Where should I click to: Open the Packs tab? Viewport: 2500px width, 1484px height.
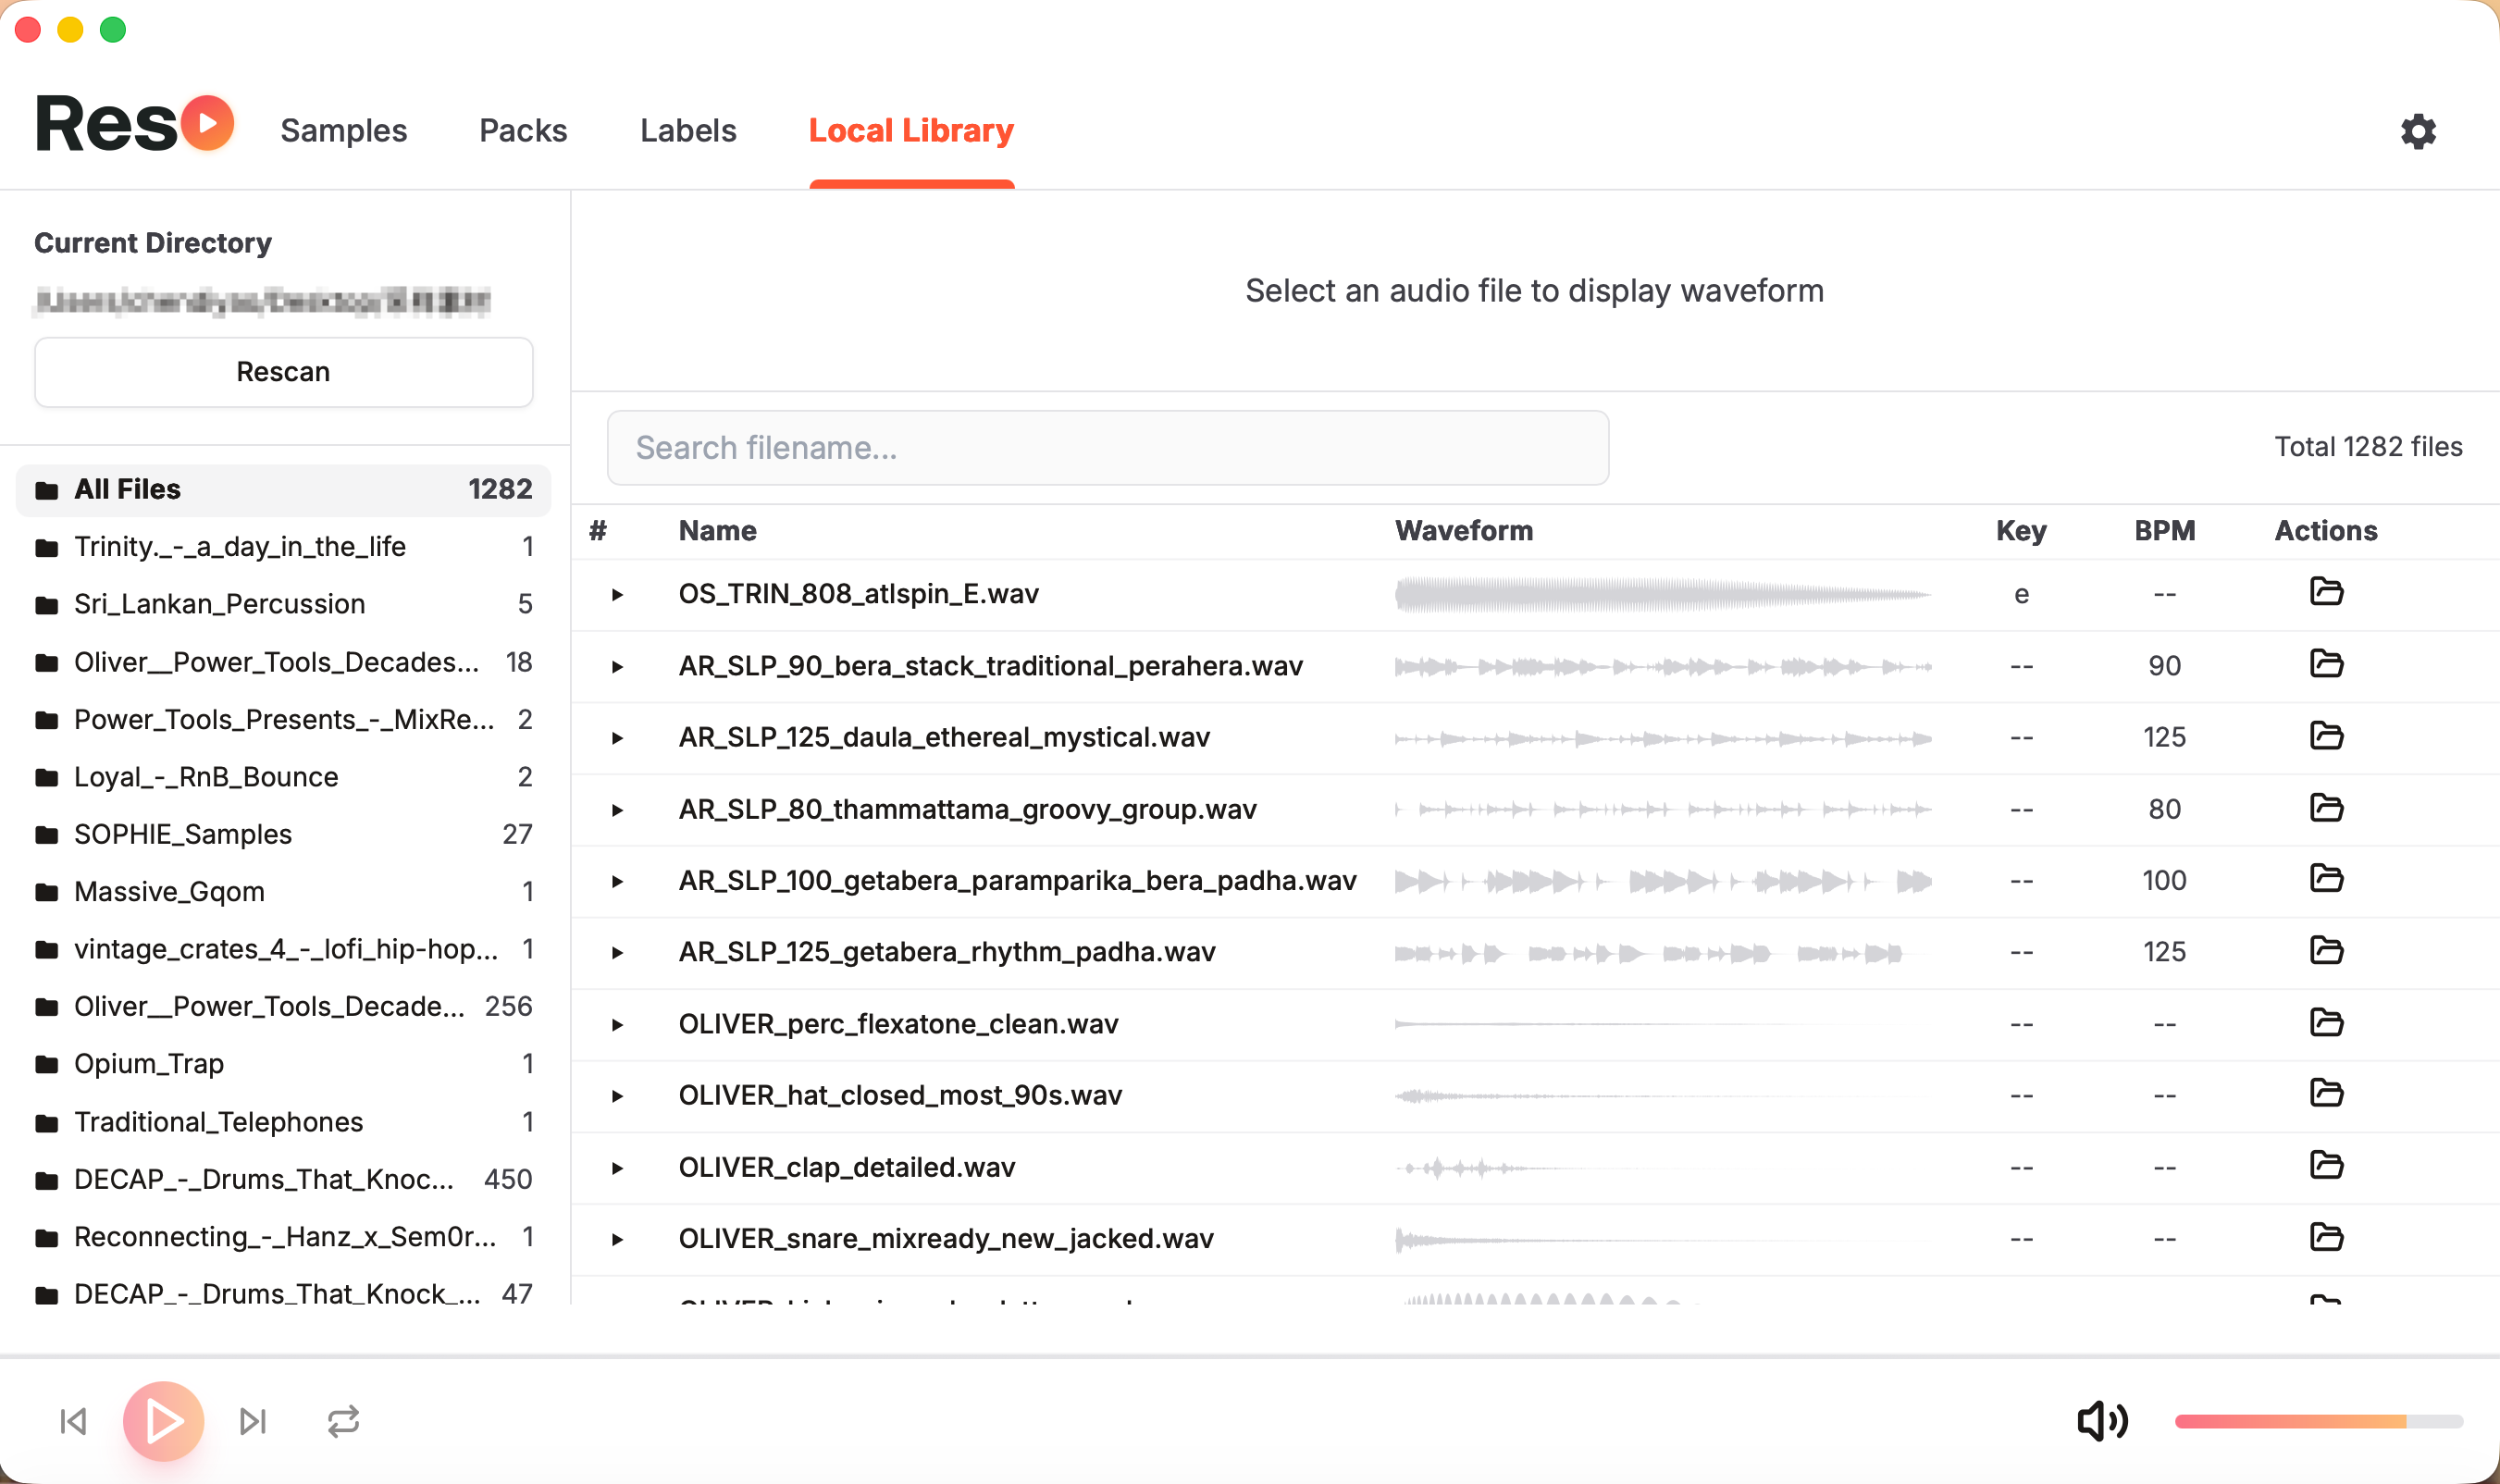coord(523,131)
